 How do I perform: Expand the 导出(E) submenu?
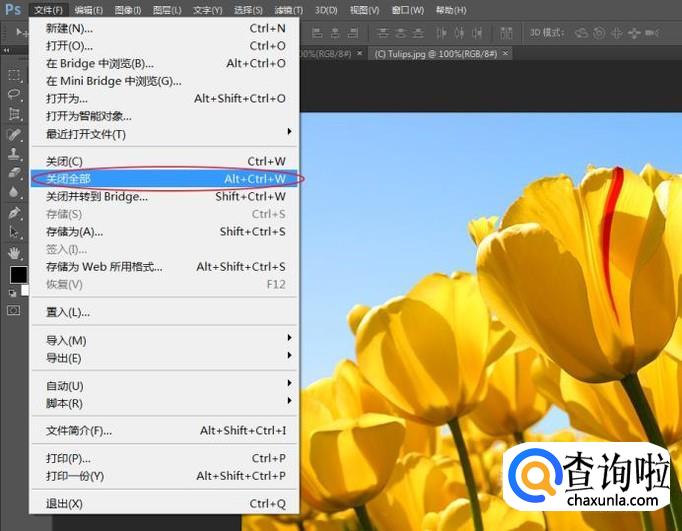tap(164, 358)
